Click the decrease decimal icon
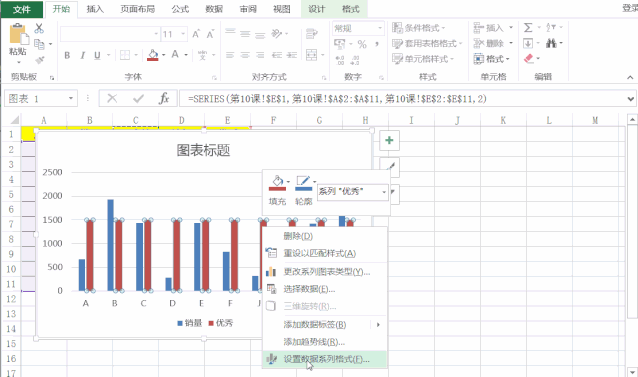This screenshot has height=377, width=638. [355, 60]
